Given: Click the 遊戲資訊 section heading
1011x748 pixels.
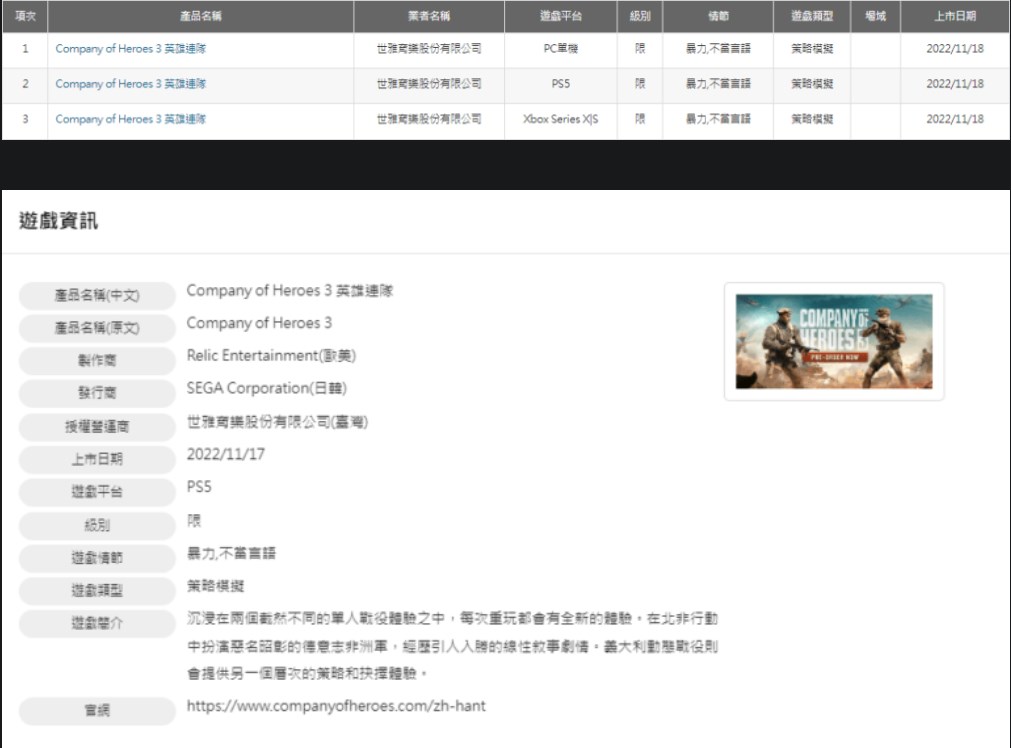Looking at the screenshot, I should 59,221.
